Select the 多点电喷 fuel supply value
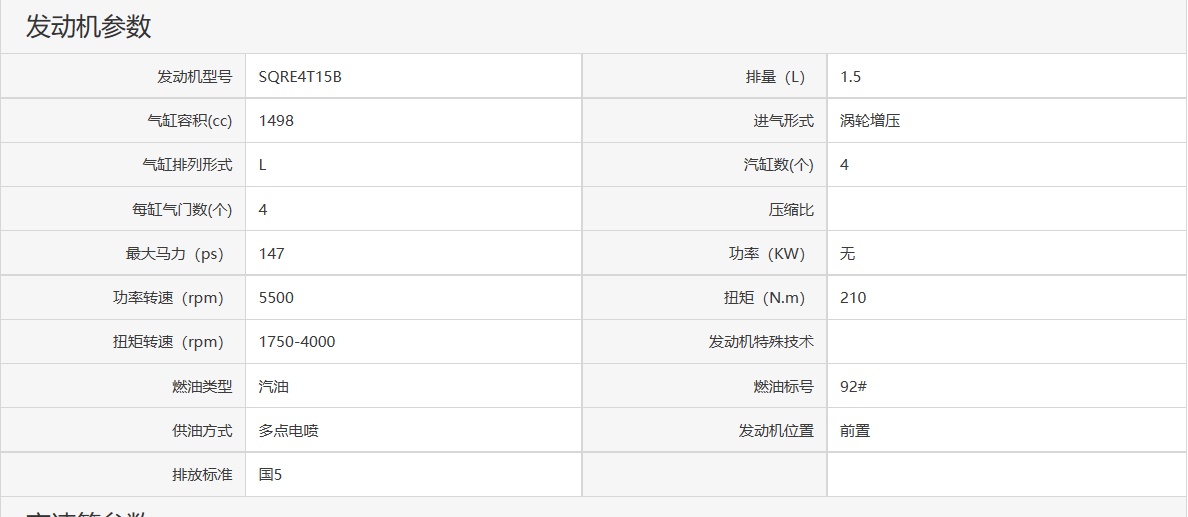Image resolution: width=1188 pixels, height=517 pixels. coord(289,430)
